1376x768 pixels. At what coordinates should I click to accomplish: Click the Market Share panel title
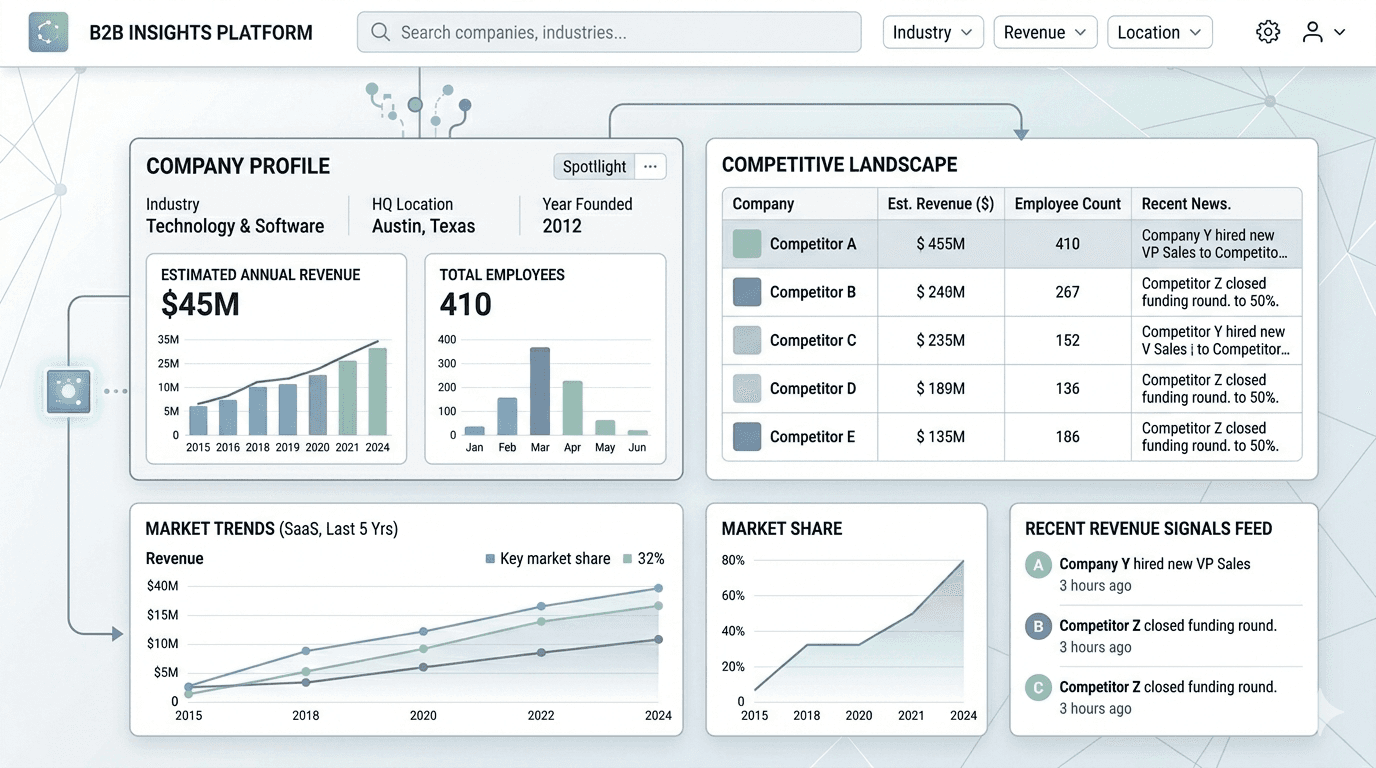pos(782,529)
